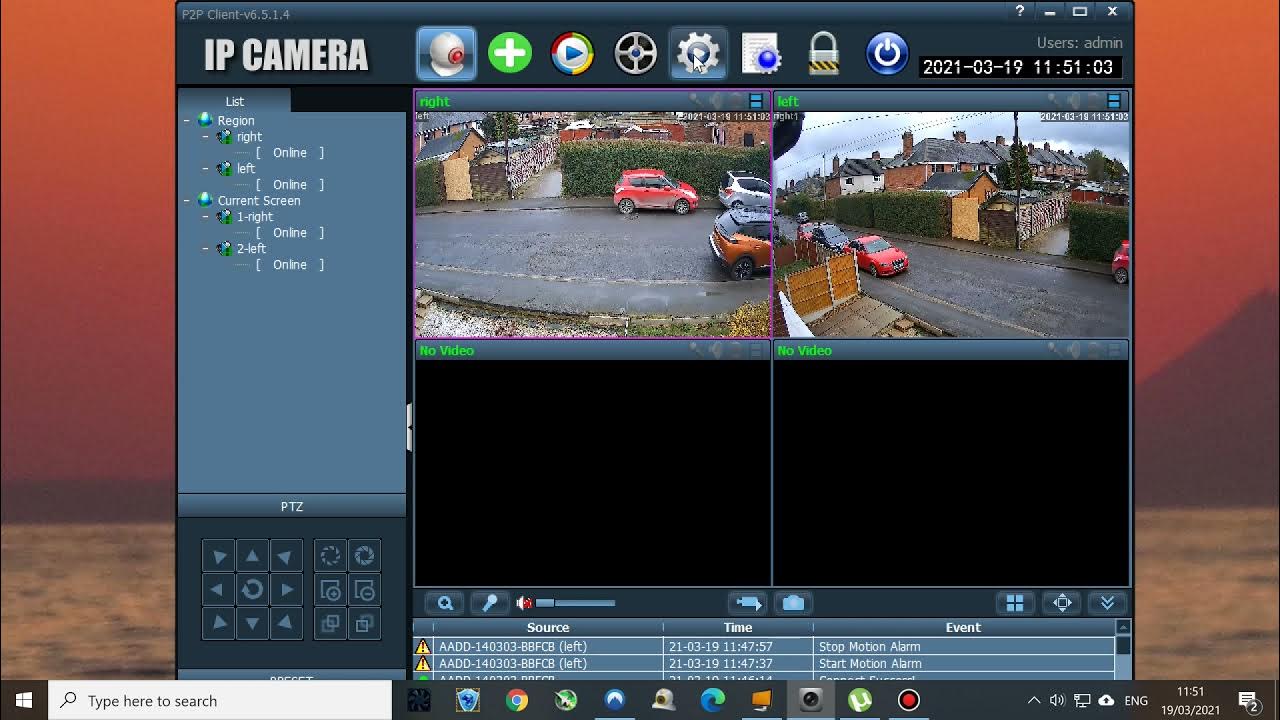1280x720 pixels.
Task: Click PTZ center auto-rotate button
Action: (x=252, y=590)
